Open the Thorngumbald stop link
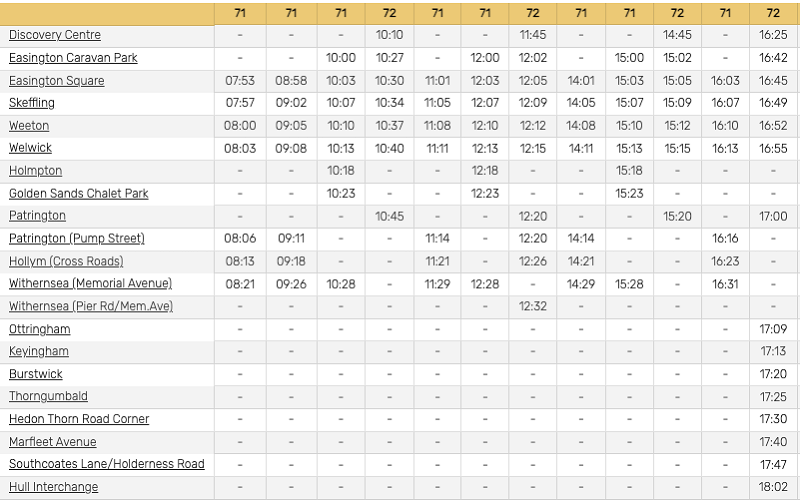The width and height of the screenshot is (800, 503). pos(48,397)
